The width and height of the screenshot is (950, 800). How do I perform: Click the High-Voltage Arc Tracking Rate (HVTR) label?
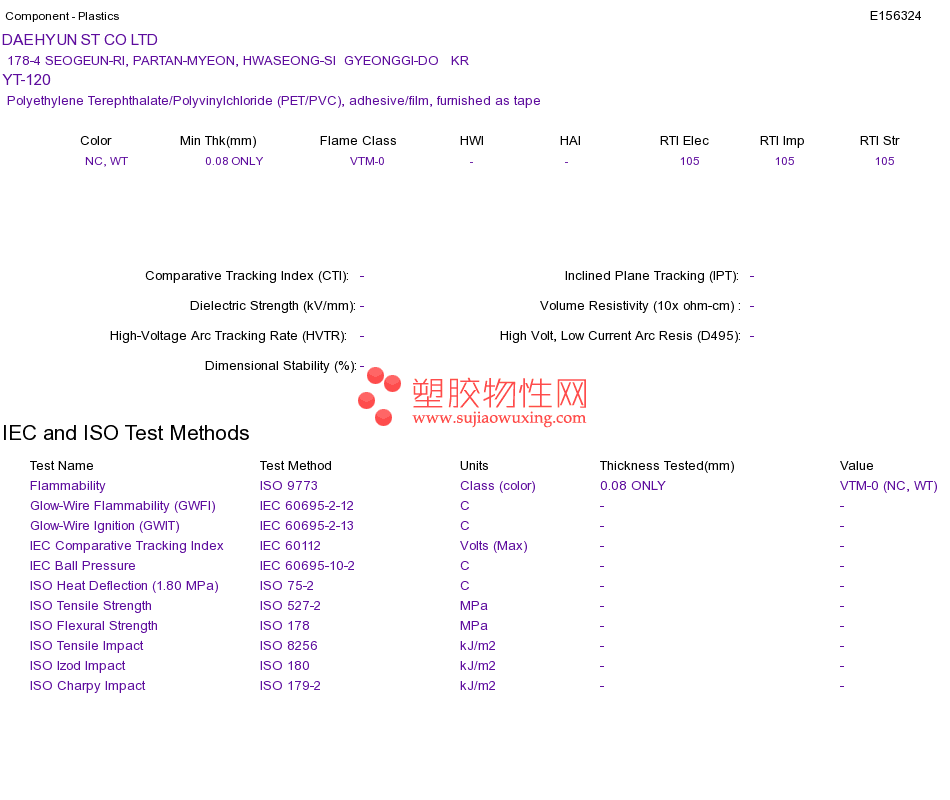(228, 336)
